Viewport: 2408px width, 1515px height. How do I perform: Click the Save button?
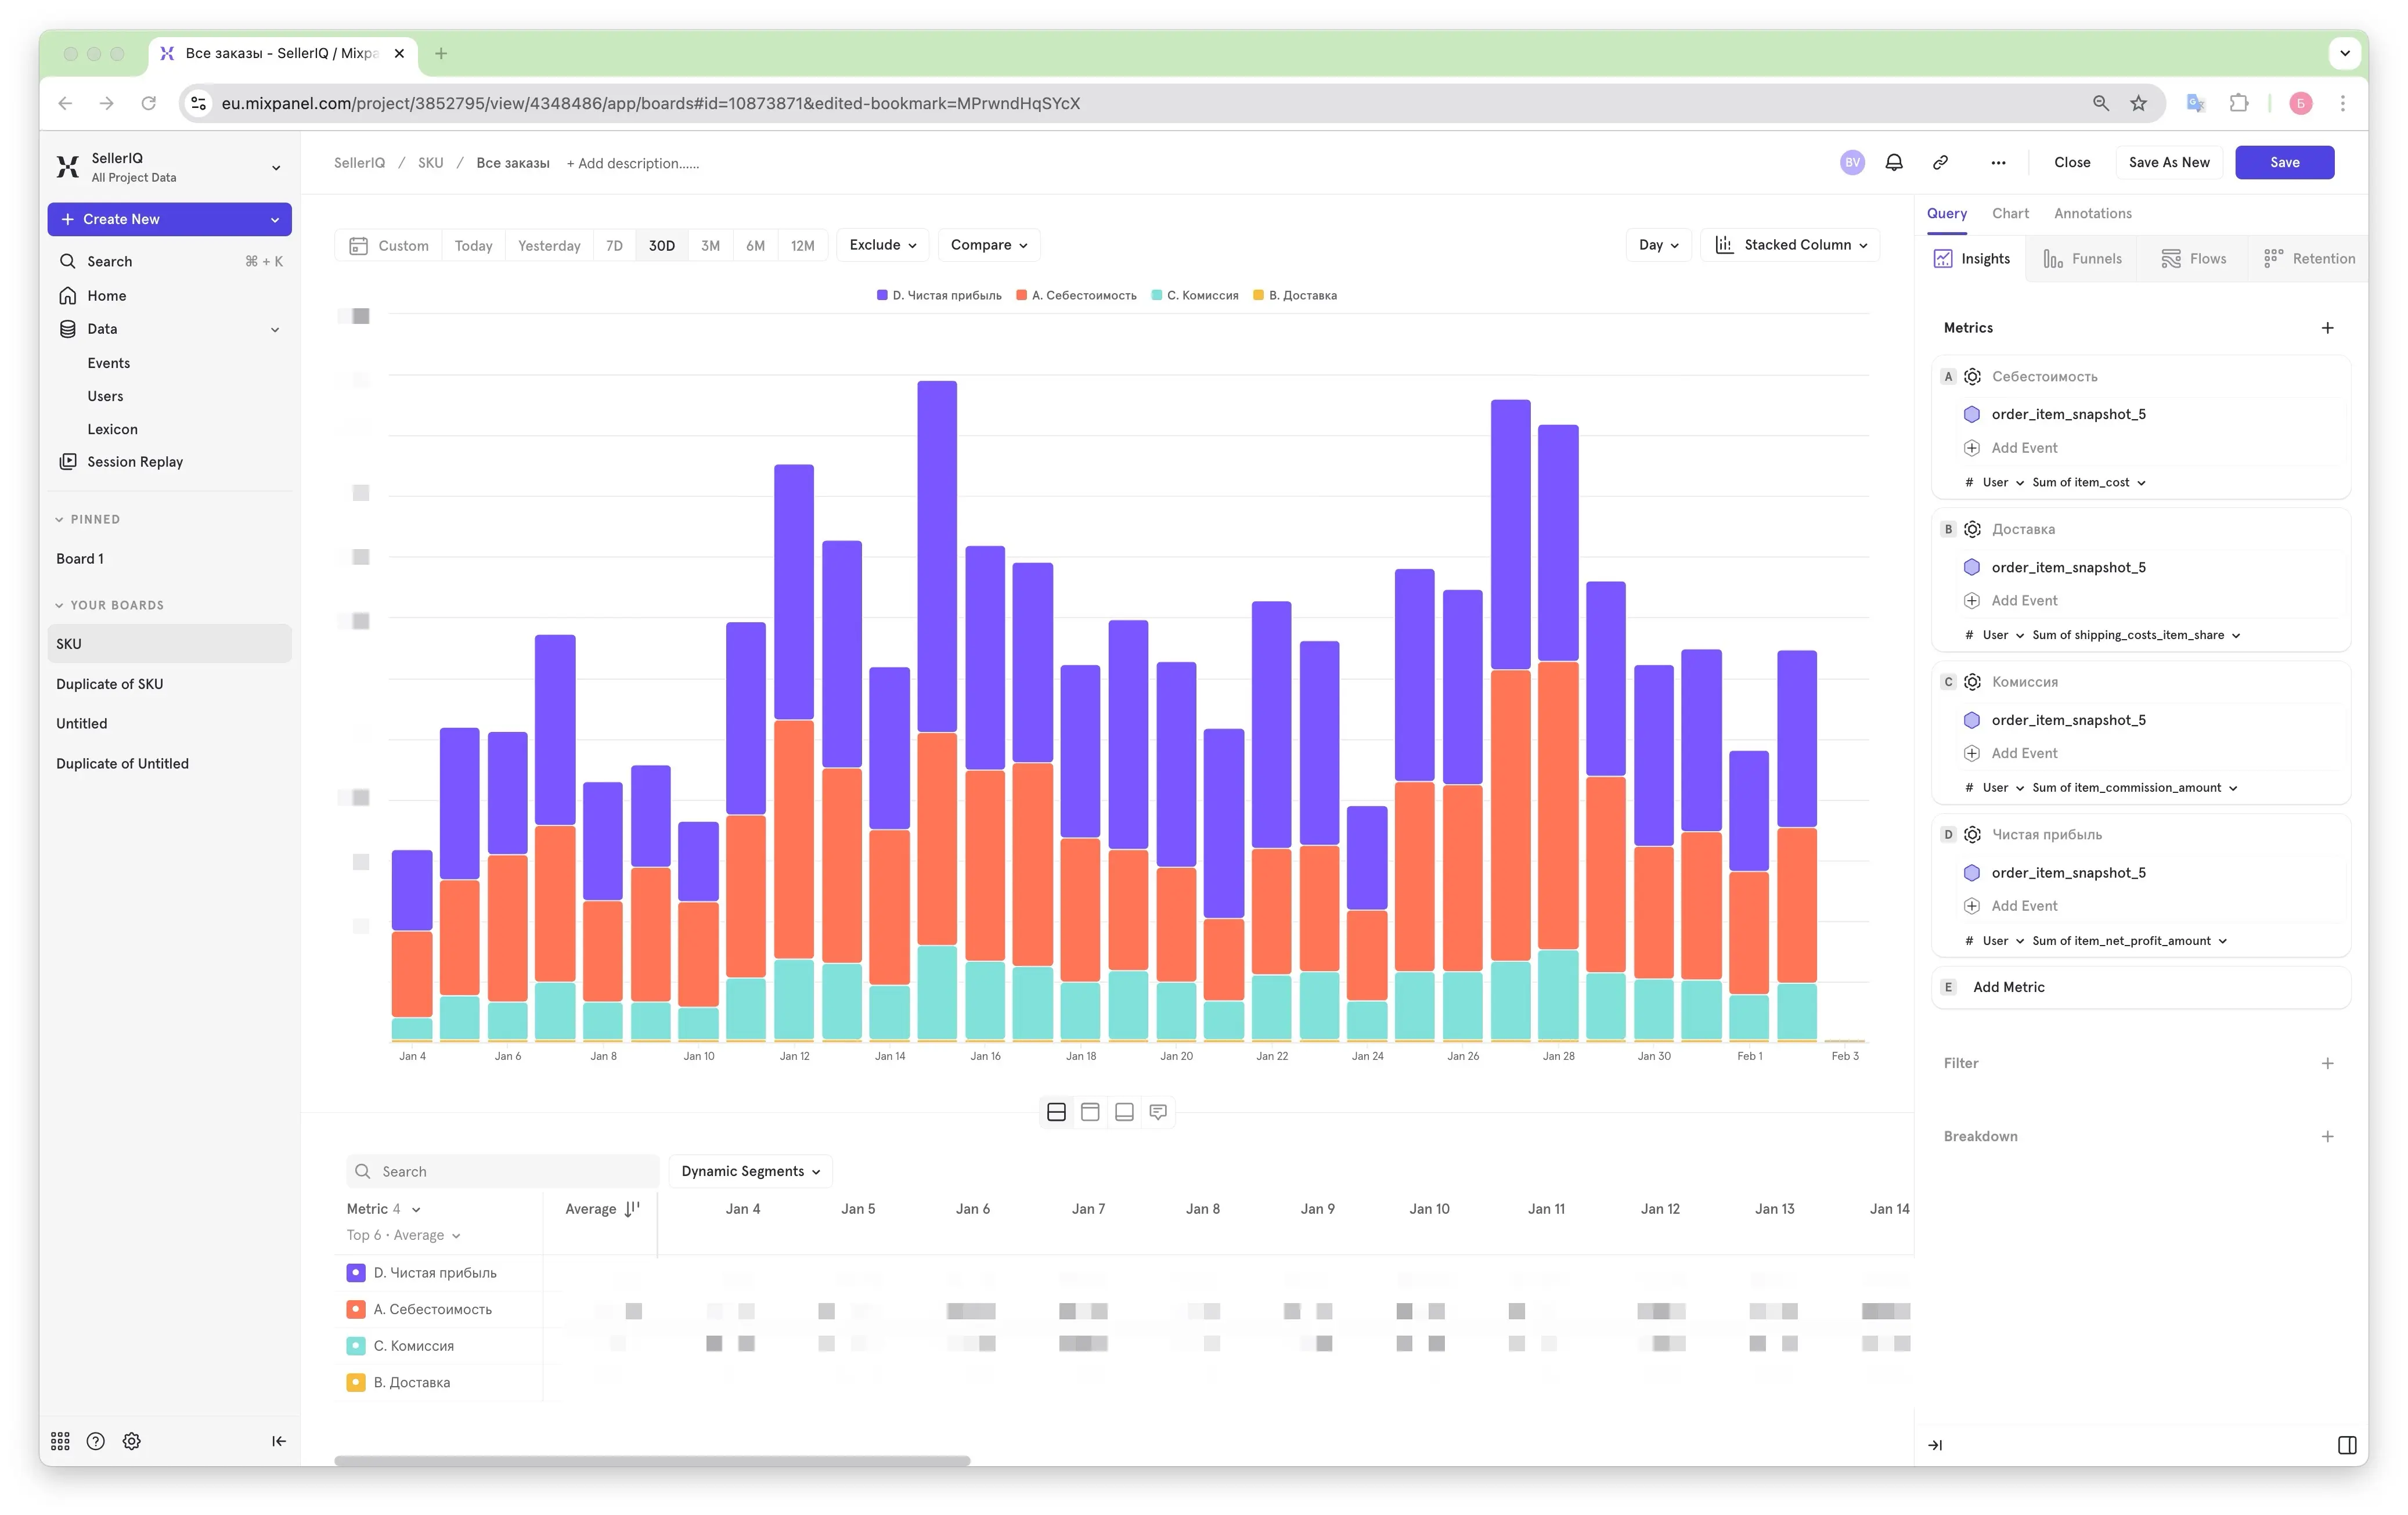[2284, 163]
